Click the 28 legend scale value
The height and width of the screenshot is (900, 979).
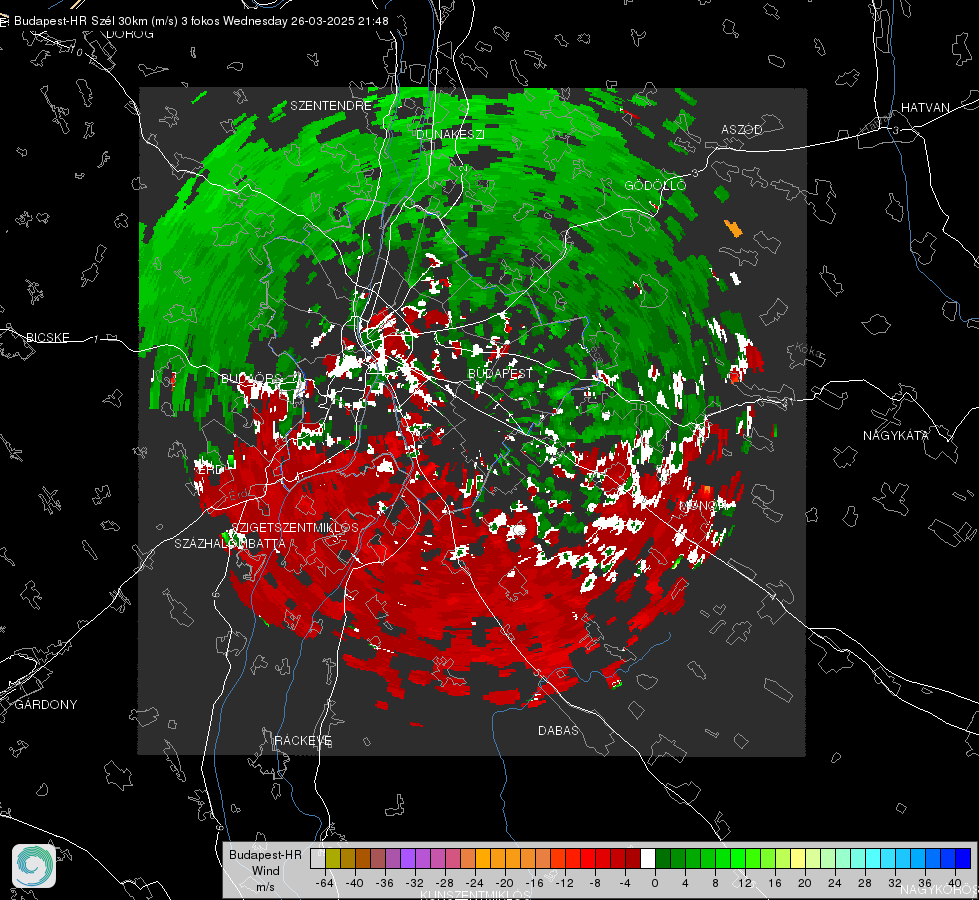point(865,883)
